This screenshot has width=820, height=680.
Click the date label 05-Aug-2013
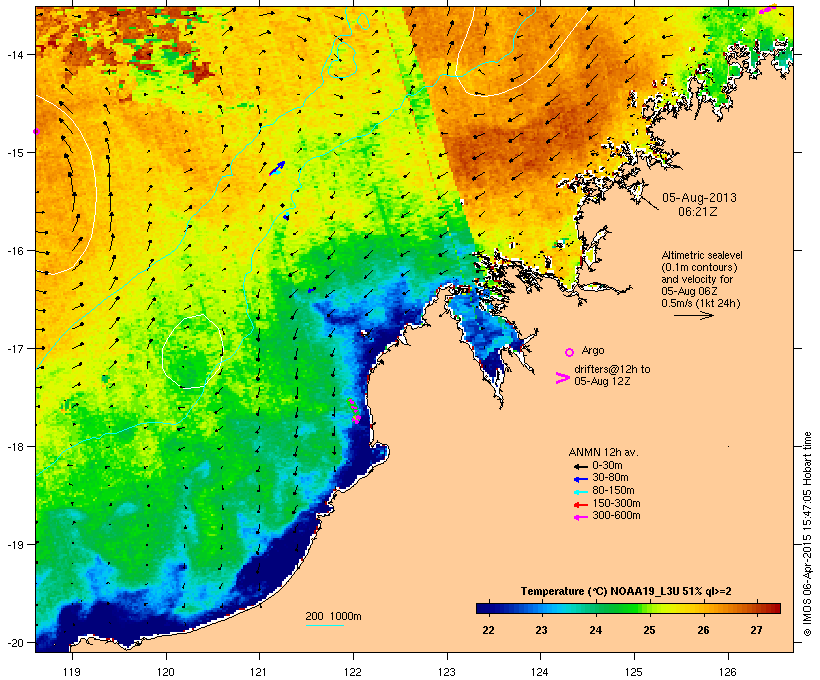(699, 198)
